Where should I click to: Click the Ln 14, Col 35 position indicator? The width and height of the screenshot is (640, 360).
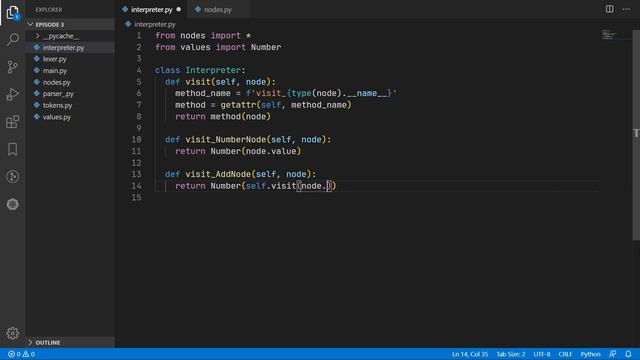pos(470,354)
